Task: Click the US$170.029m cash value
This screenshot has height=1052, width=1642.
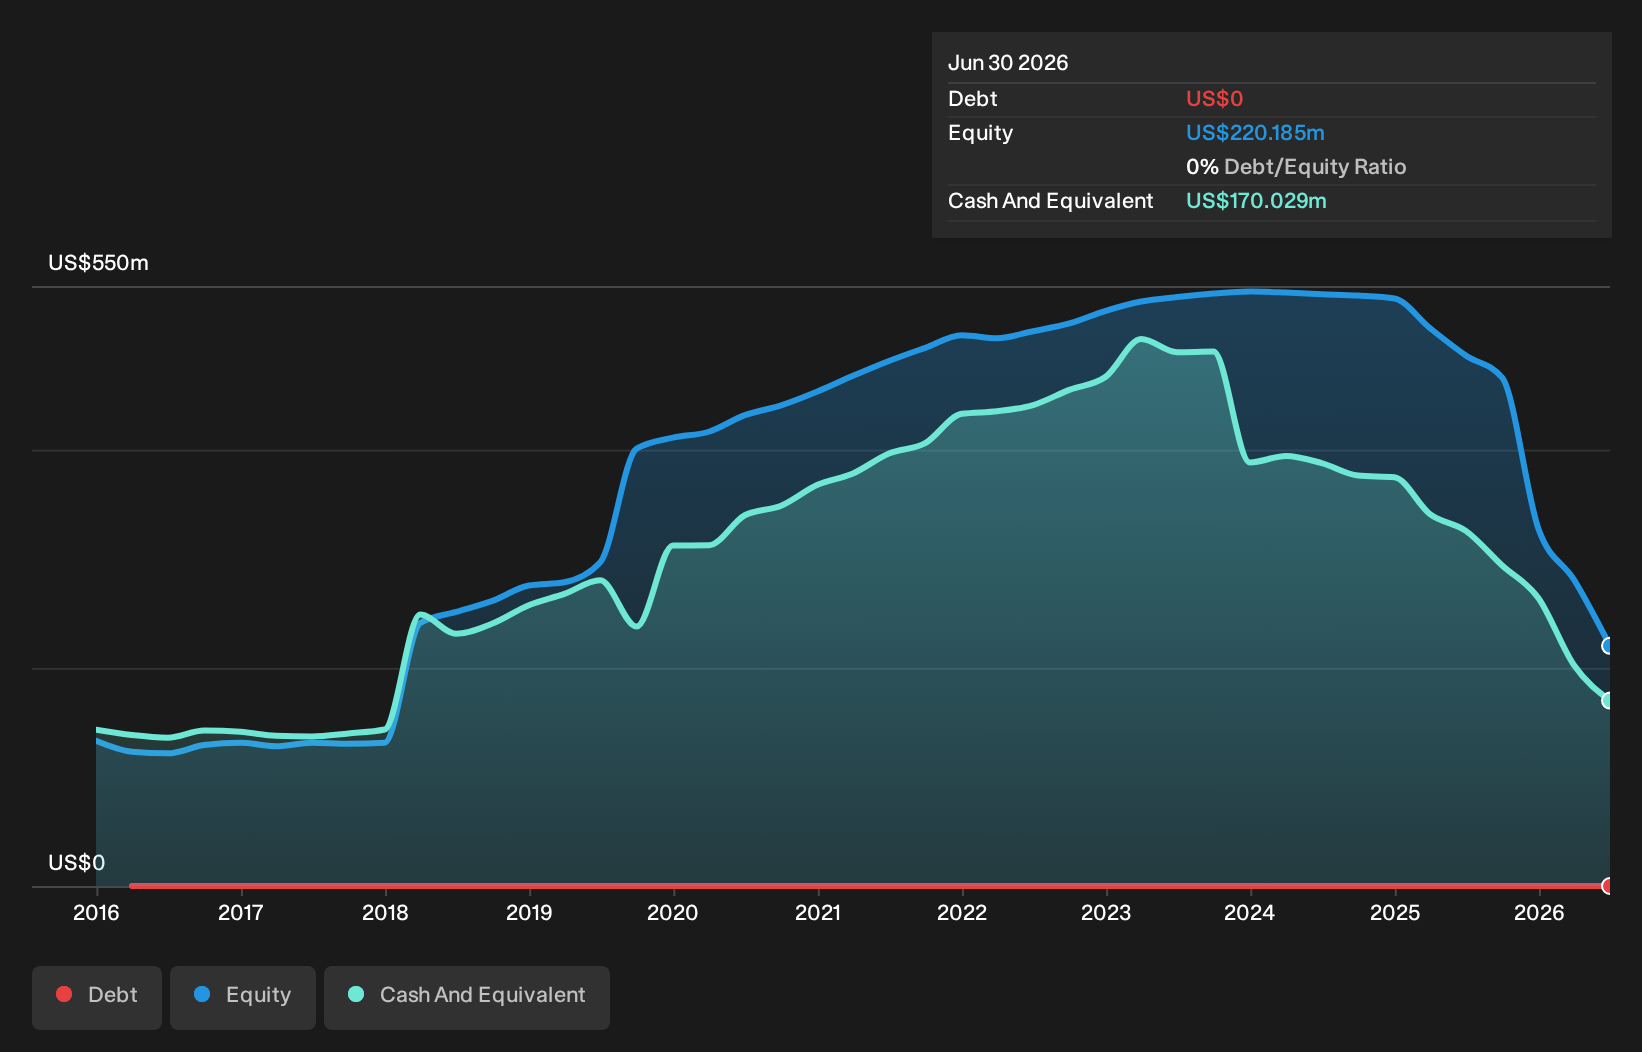Action: click(1256, 201)
